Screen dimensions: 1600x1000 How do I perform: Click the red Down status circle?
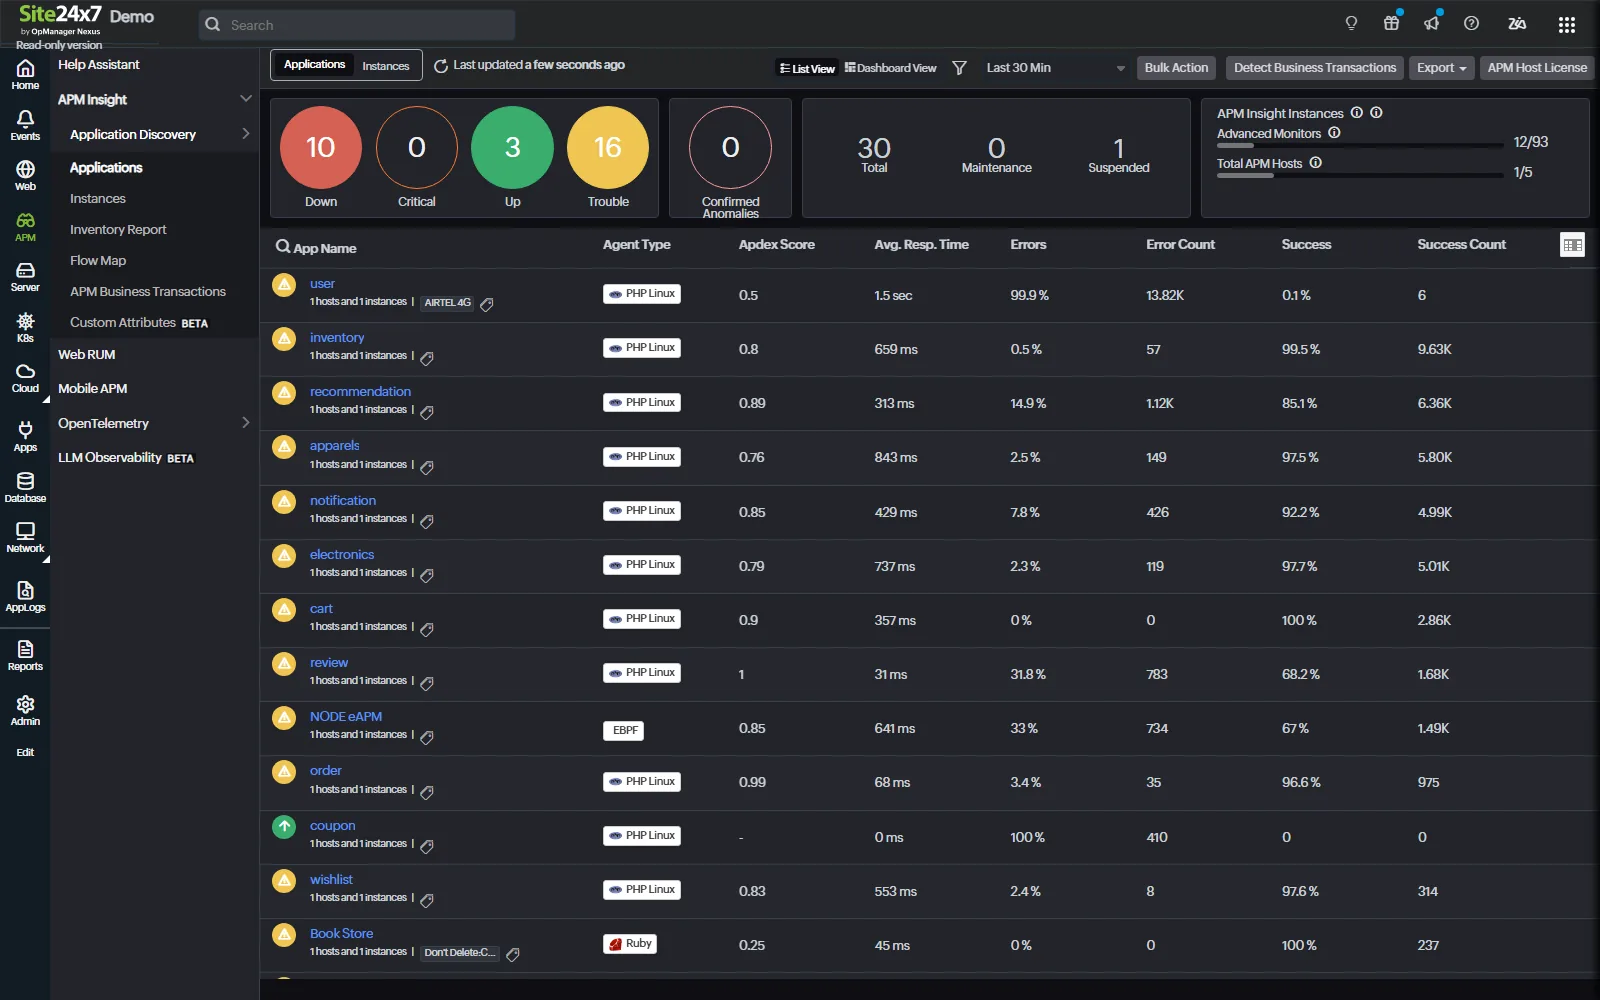tap(320, 148)
